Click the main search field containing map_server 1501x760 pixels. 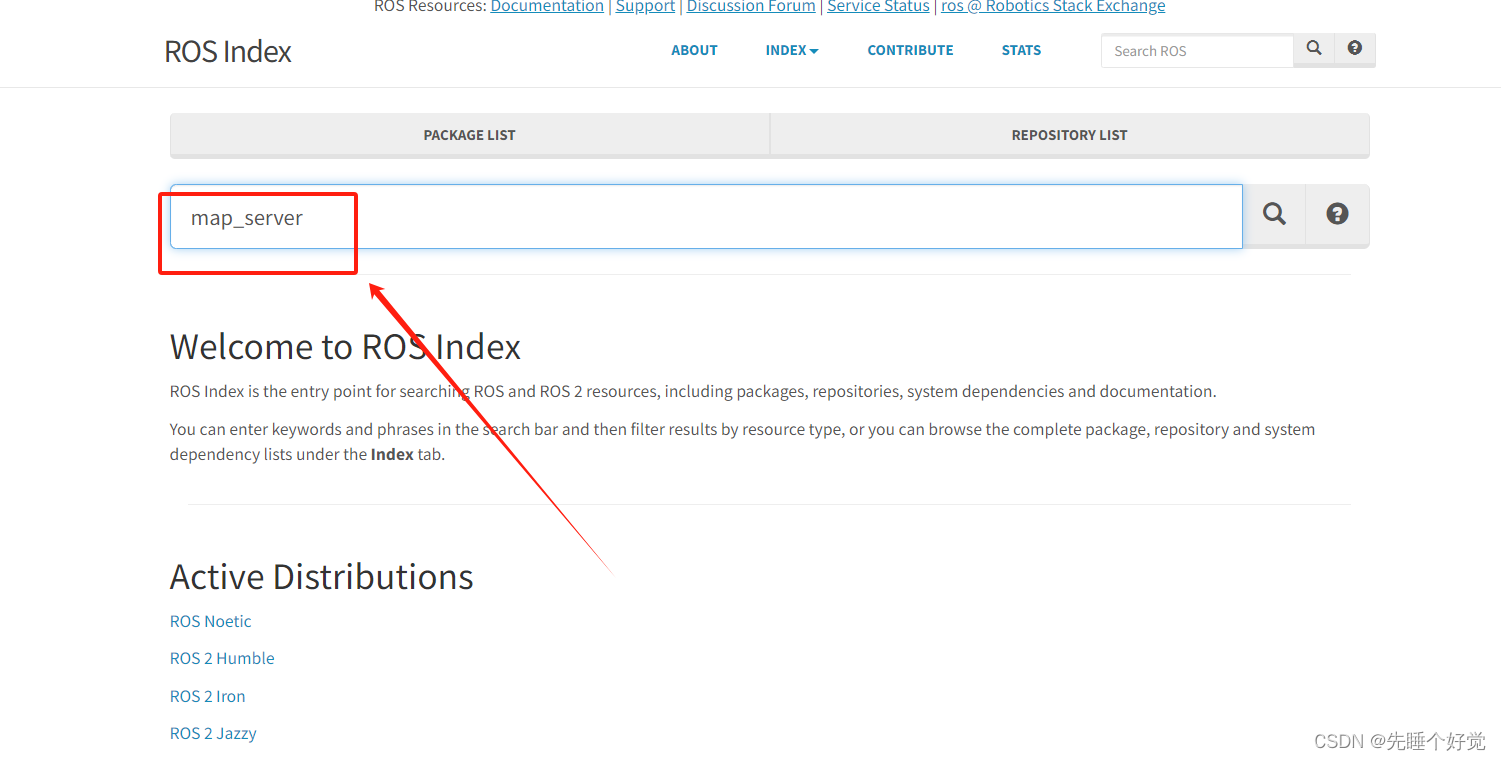(706, 216)
